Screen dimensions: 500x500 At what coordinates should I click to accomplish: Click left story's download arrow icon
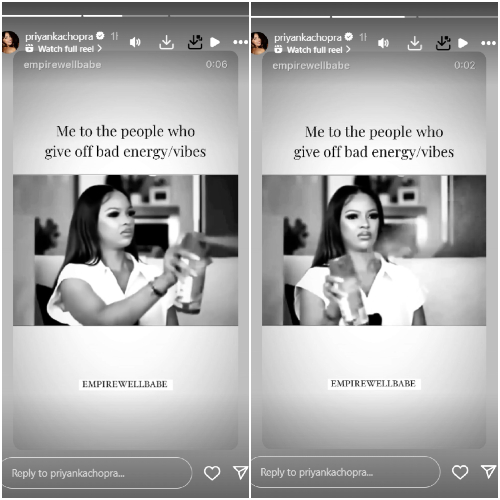[x=166, y=42]
